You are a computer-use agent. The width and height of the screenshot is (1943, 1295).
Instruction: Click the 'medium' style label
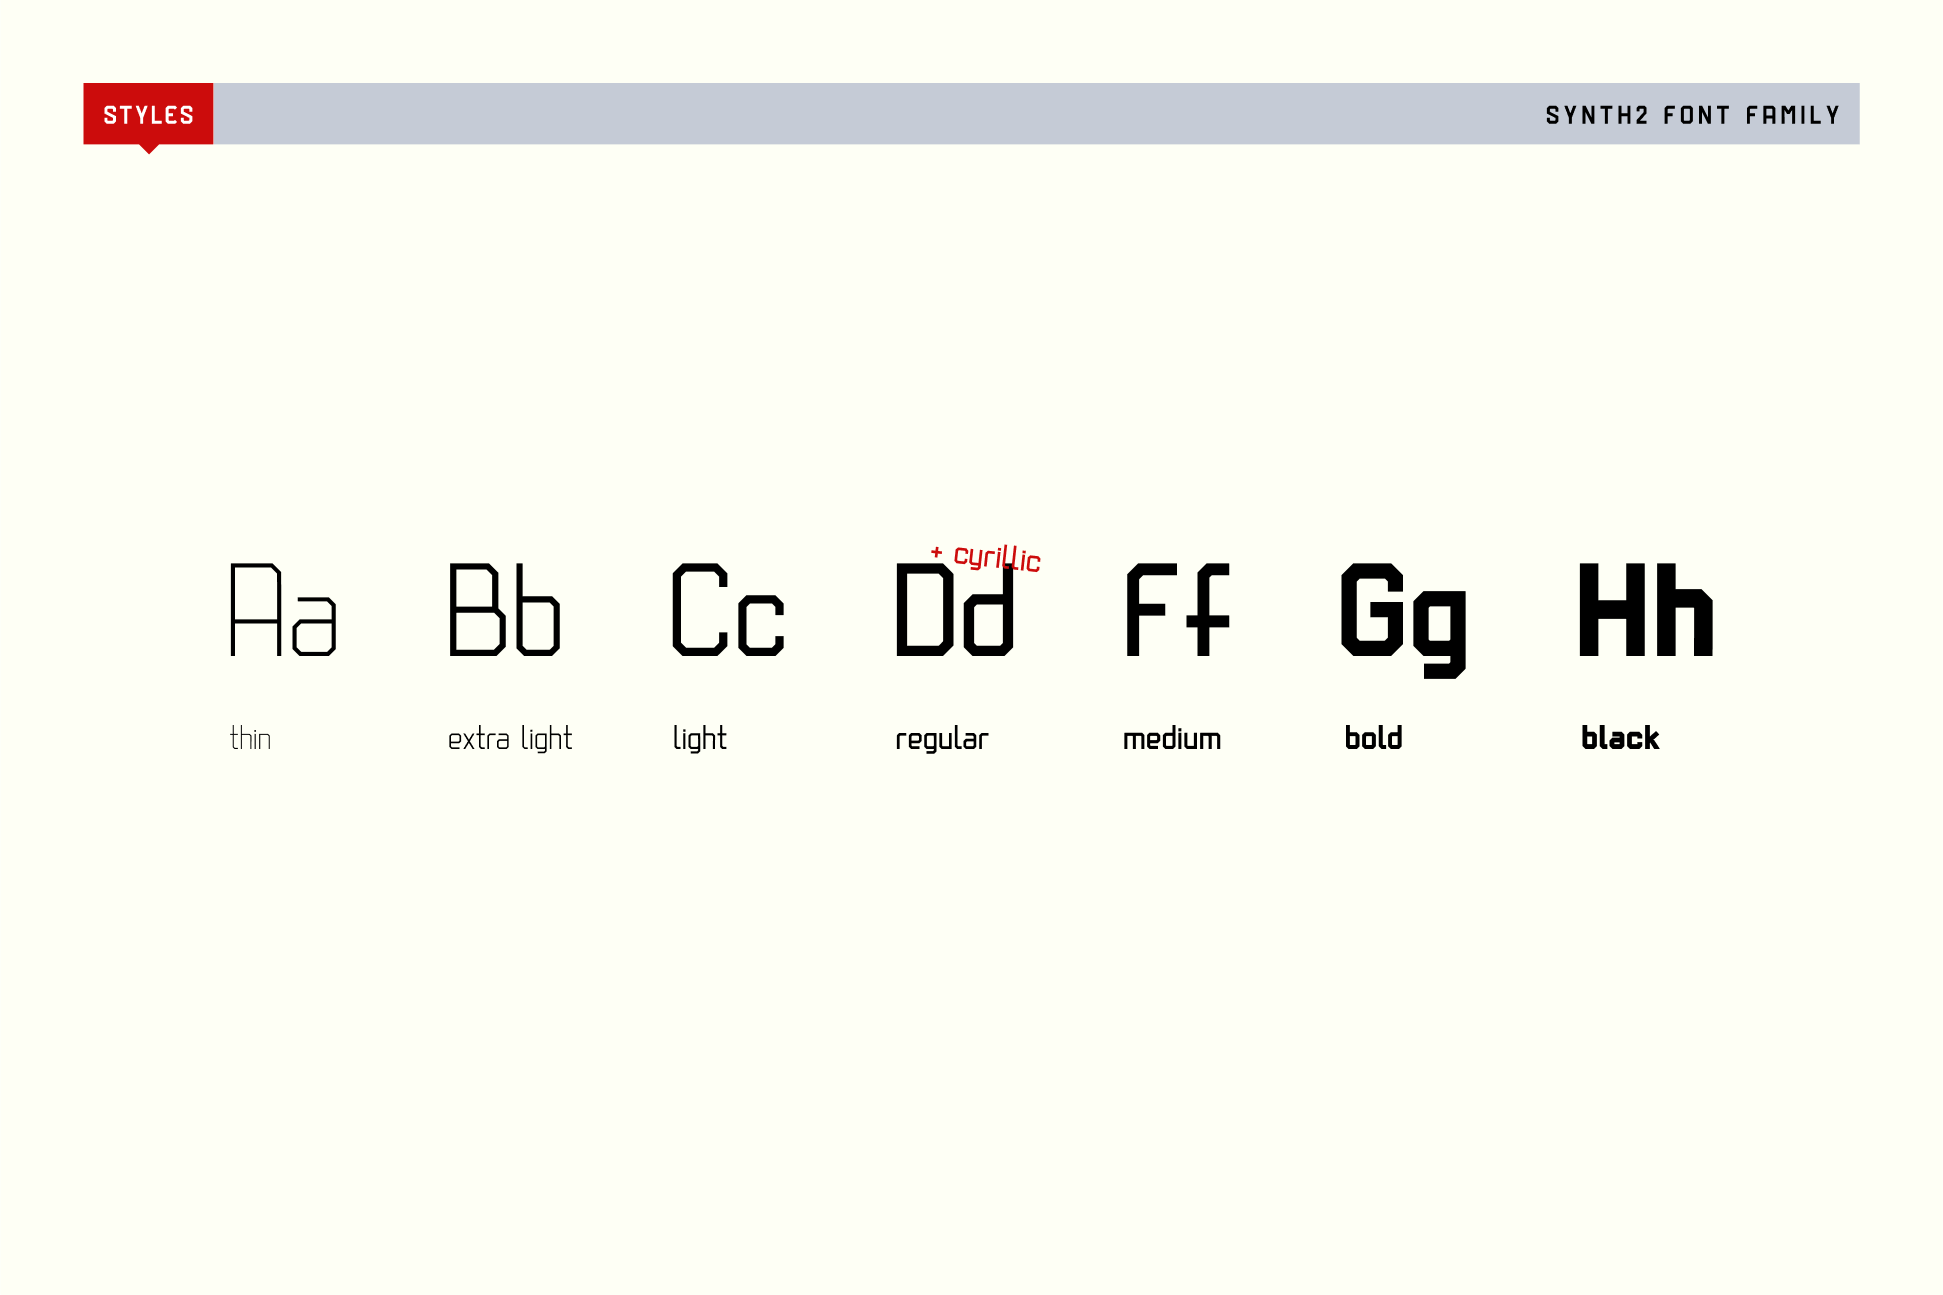click(x=1172, y=739)
